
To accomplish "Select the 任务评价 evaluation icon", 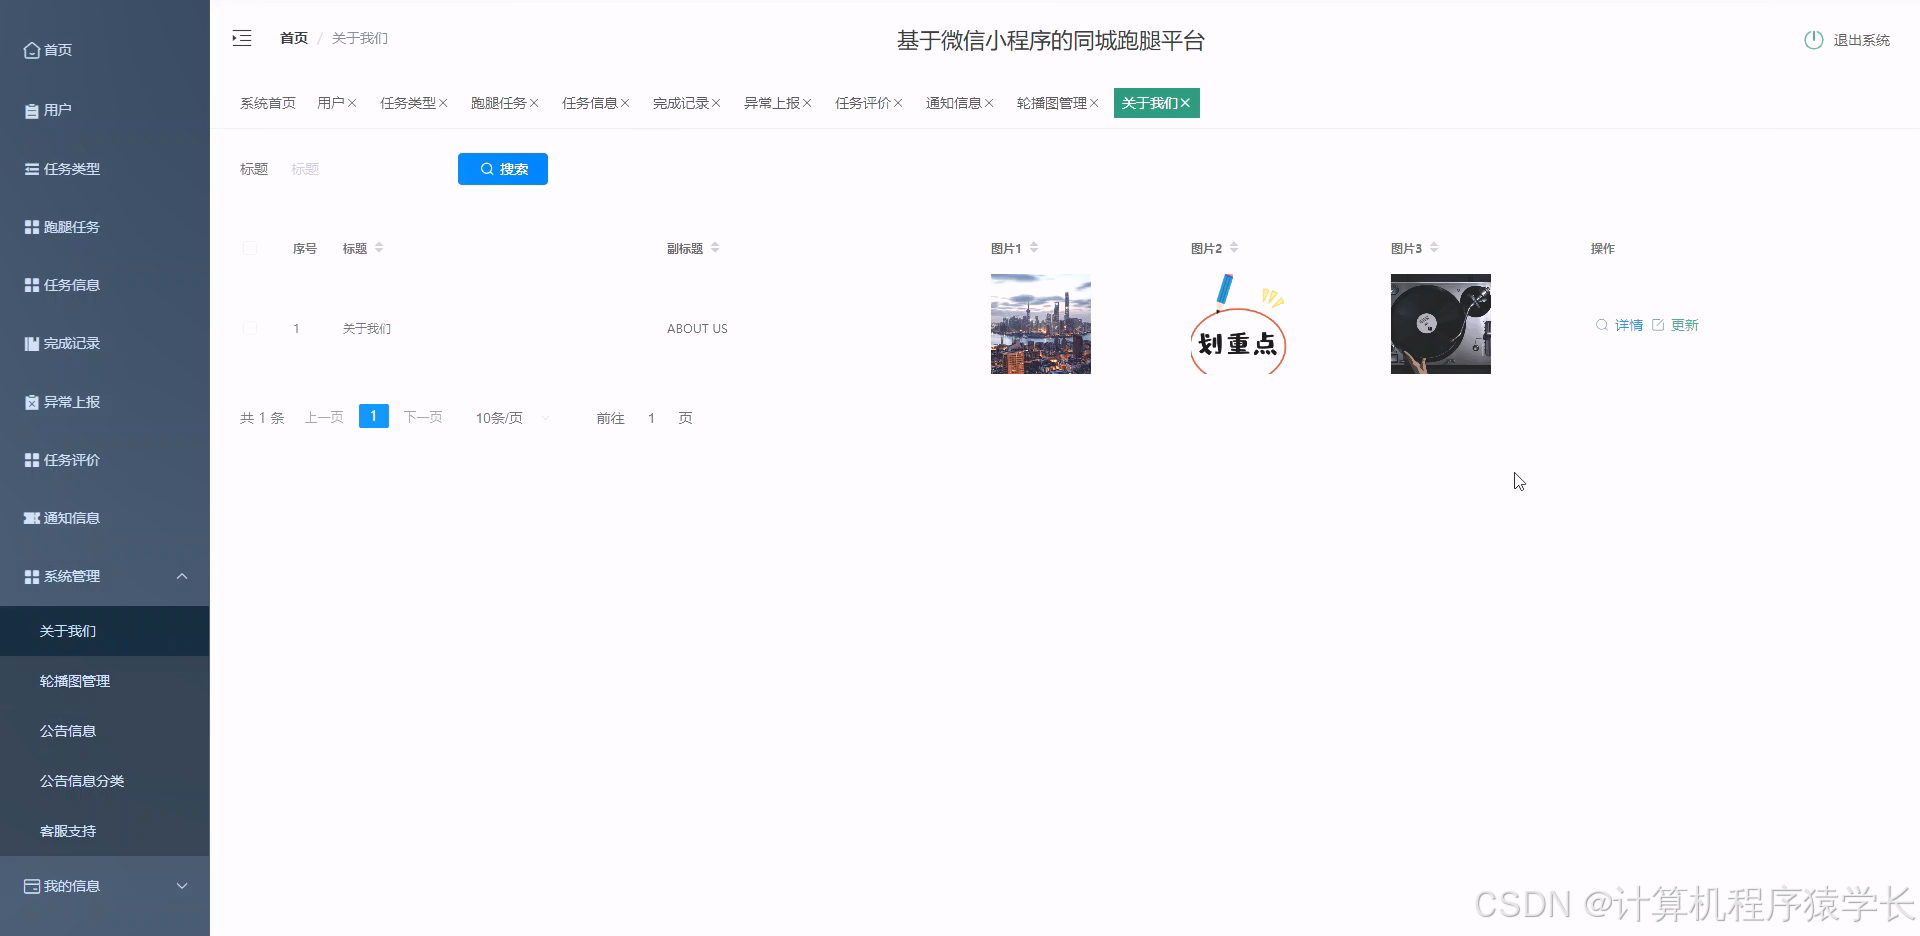I will (x=30, y=459).
